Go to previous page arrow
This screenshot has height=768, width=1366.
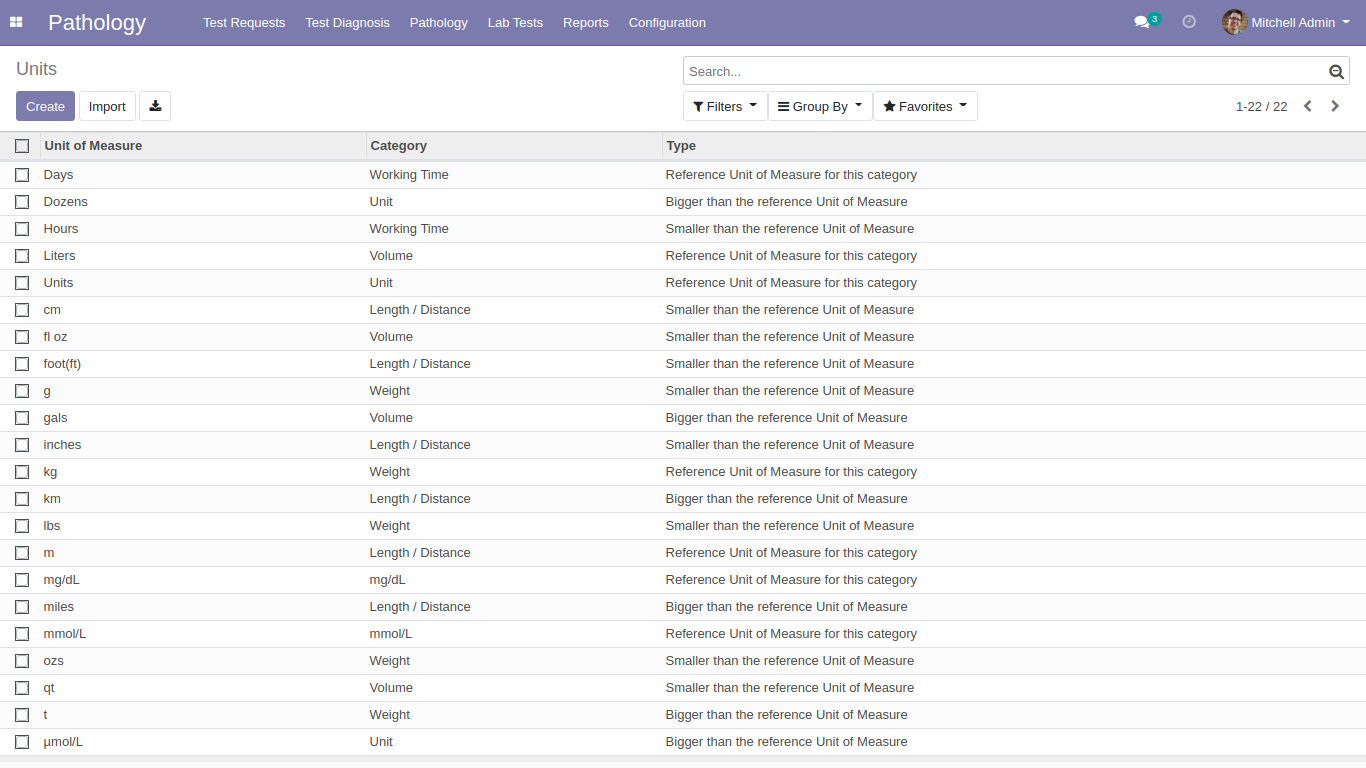coord(1307,106)
